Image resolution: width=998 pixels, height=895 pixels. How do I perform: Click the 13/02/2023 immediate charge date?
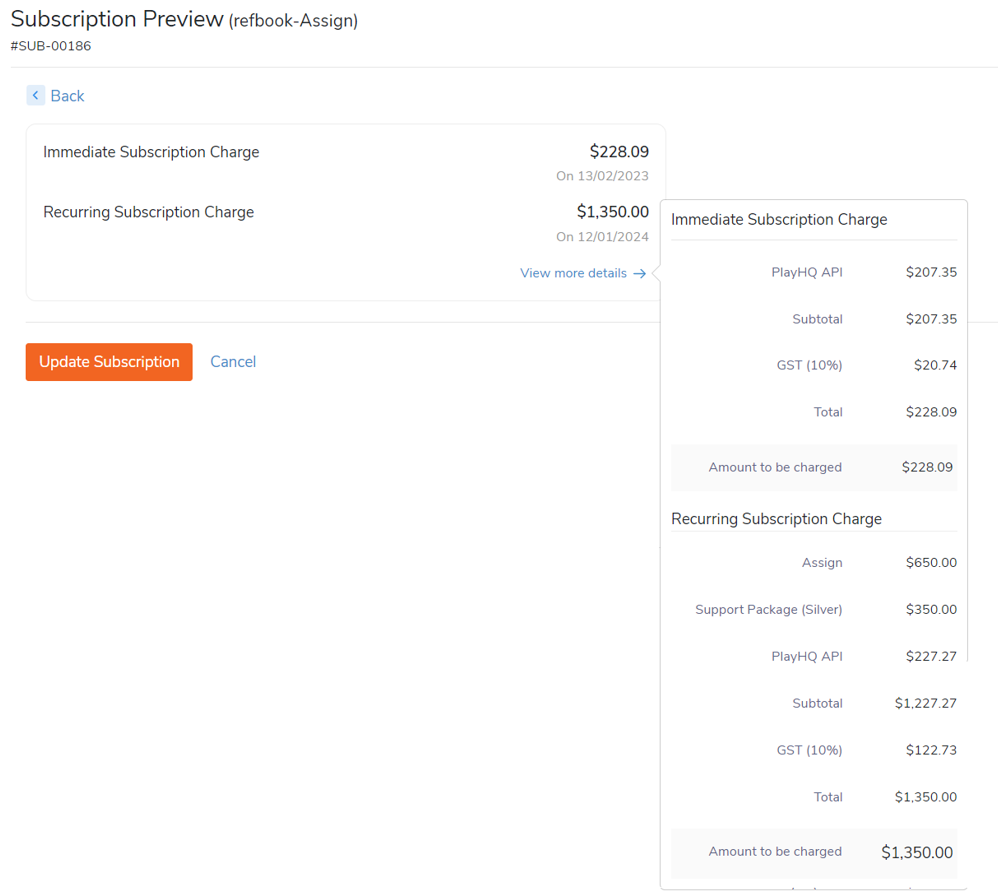tap(602, 176)
